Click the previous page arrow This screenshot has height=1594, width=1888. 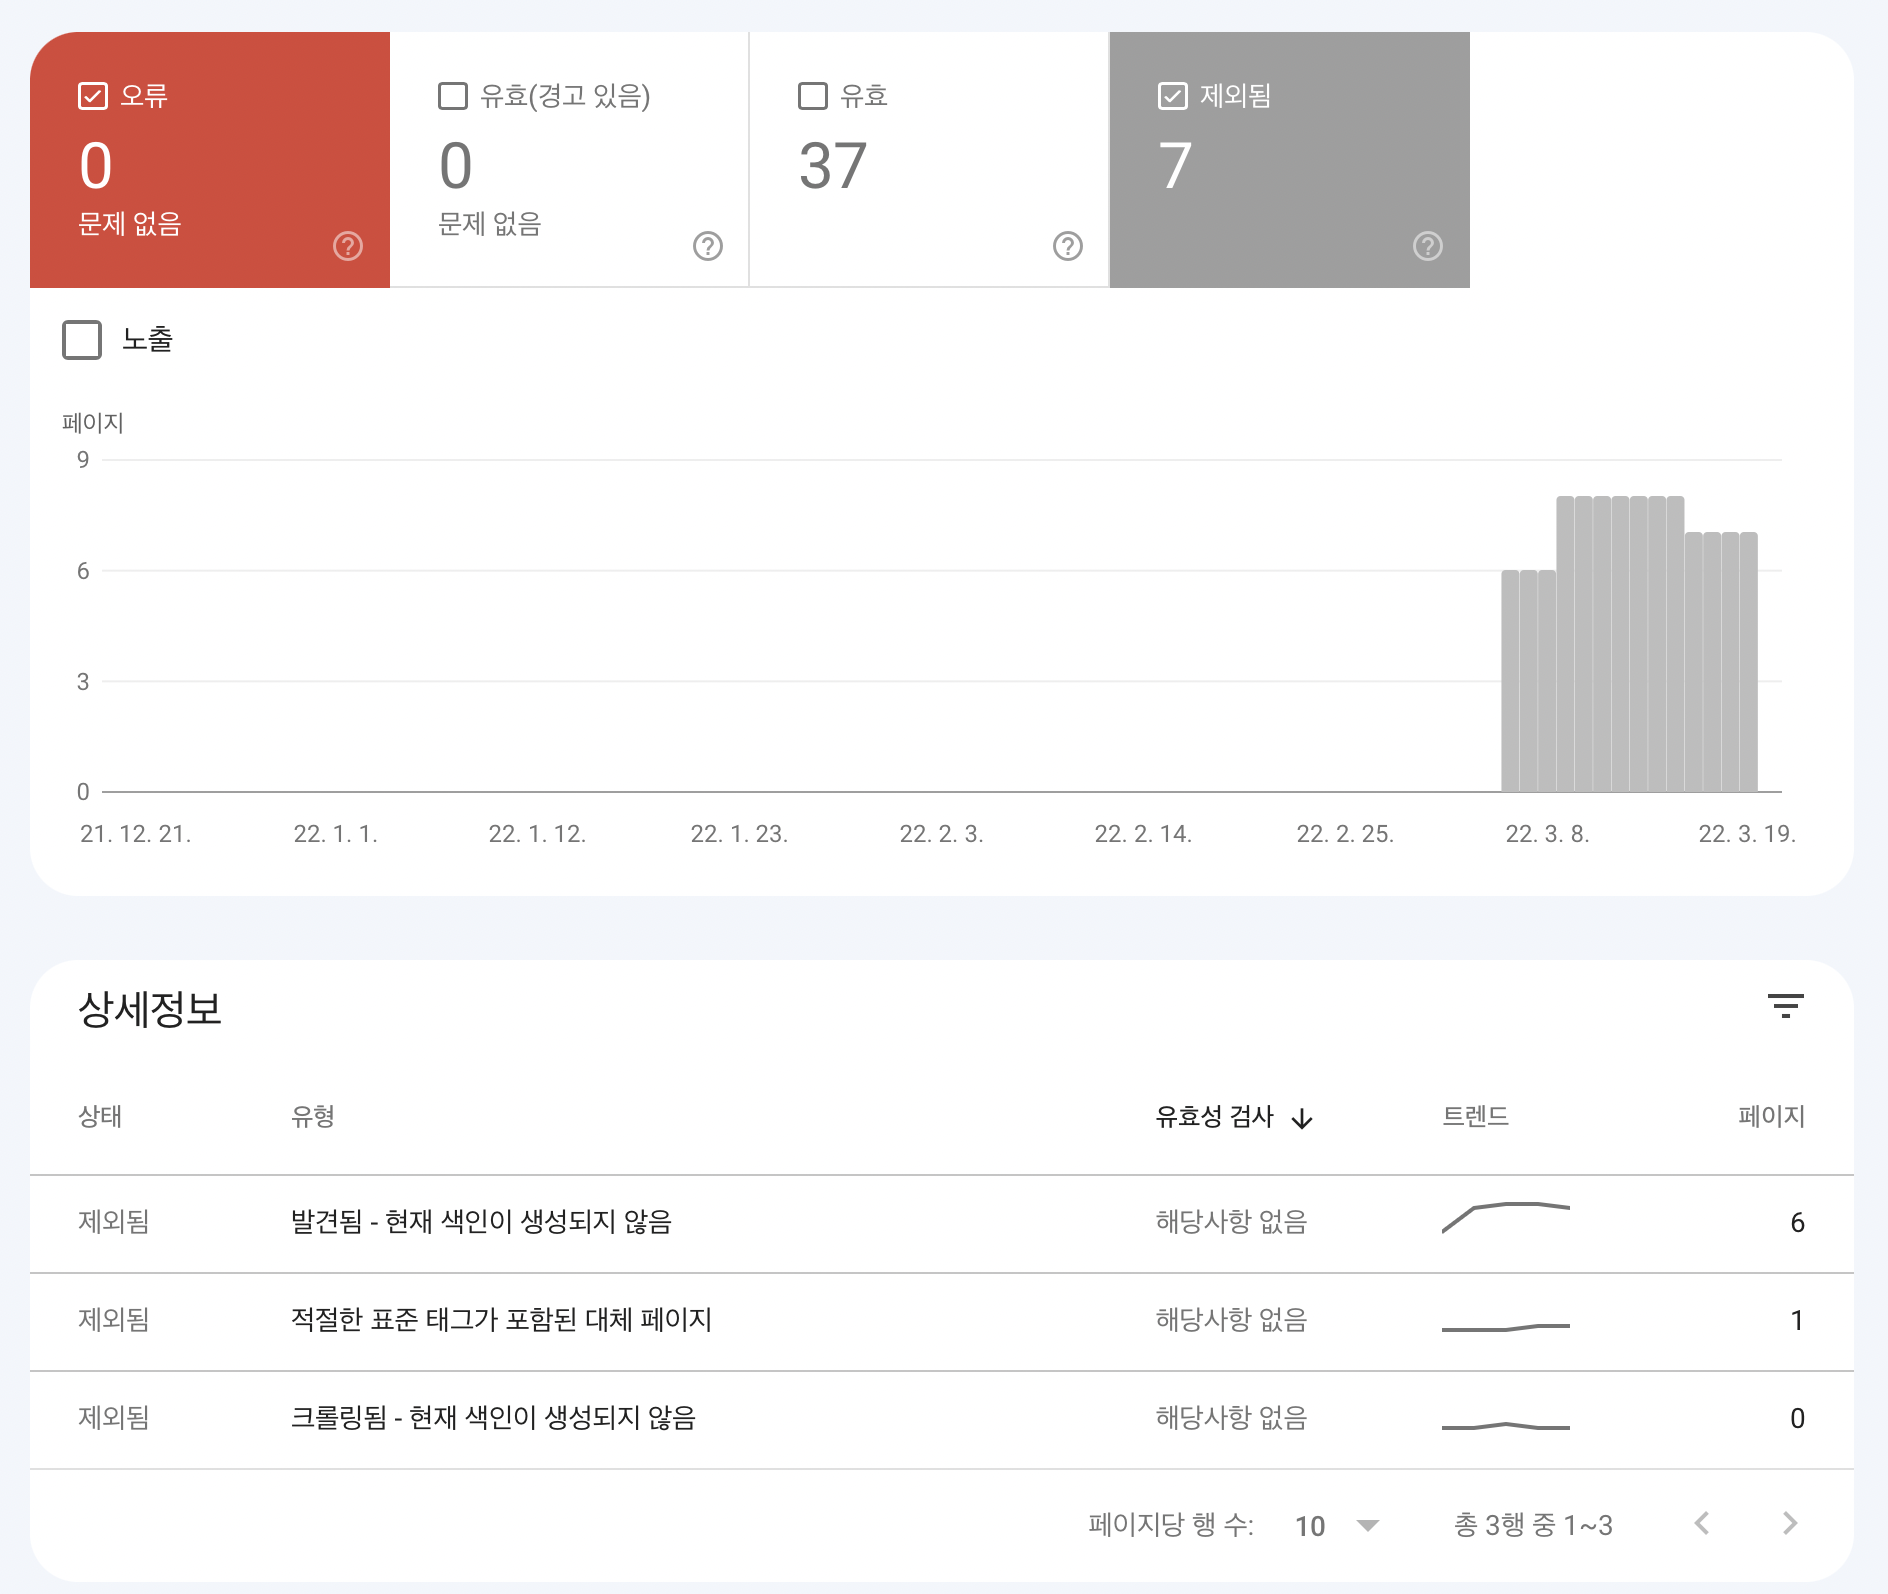pyautogui.click(x=1701, y=1523)
